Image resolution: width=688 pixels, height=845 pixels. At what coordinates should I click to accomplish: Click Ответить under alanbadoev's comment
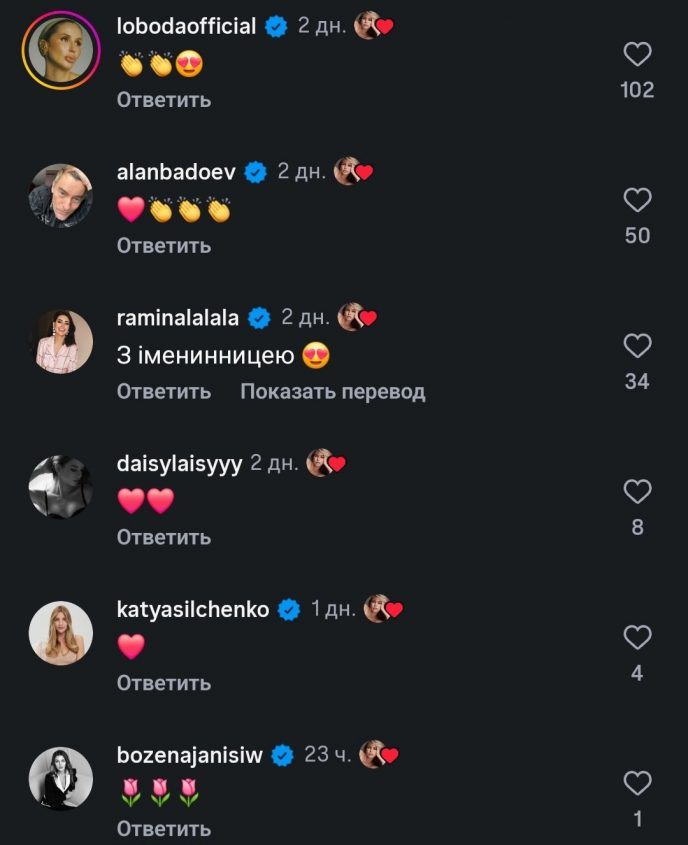tap(164, 246)
